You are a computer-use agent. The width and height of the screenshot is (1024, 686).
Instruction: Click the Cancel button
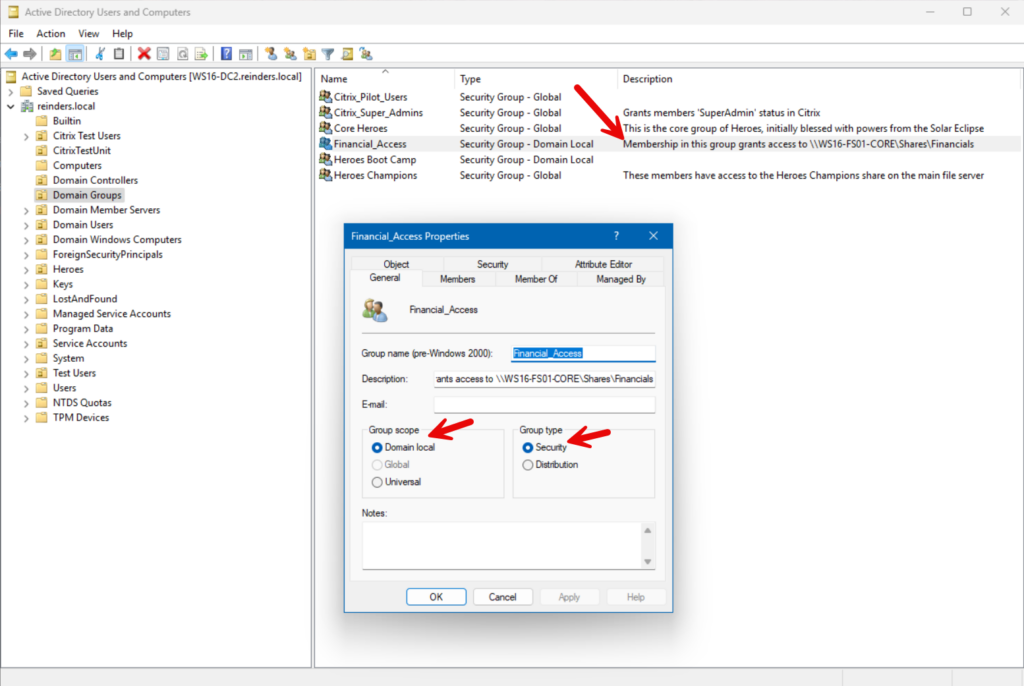pyautogui.click(x=502, y=597)
